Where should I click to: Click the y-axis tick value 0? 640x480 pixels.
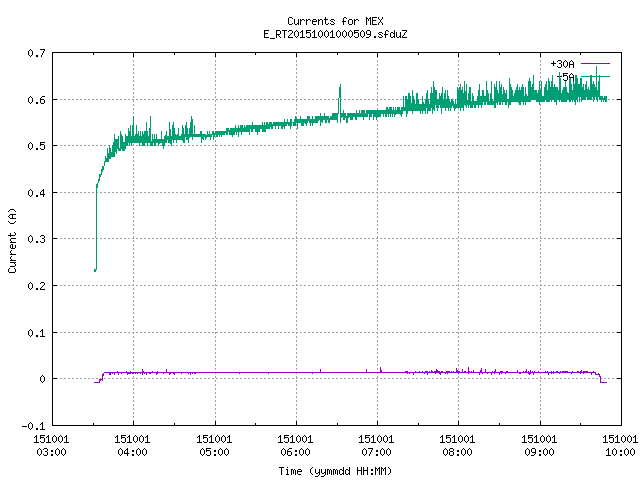[x=42, y=379]
